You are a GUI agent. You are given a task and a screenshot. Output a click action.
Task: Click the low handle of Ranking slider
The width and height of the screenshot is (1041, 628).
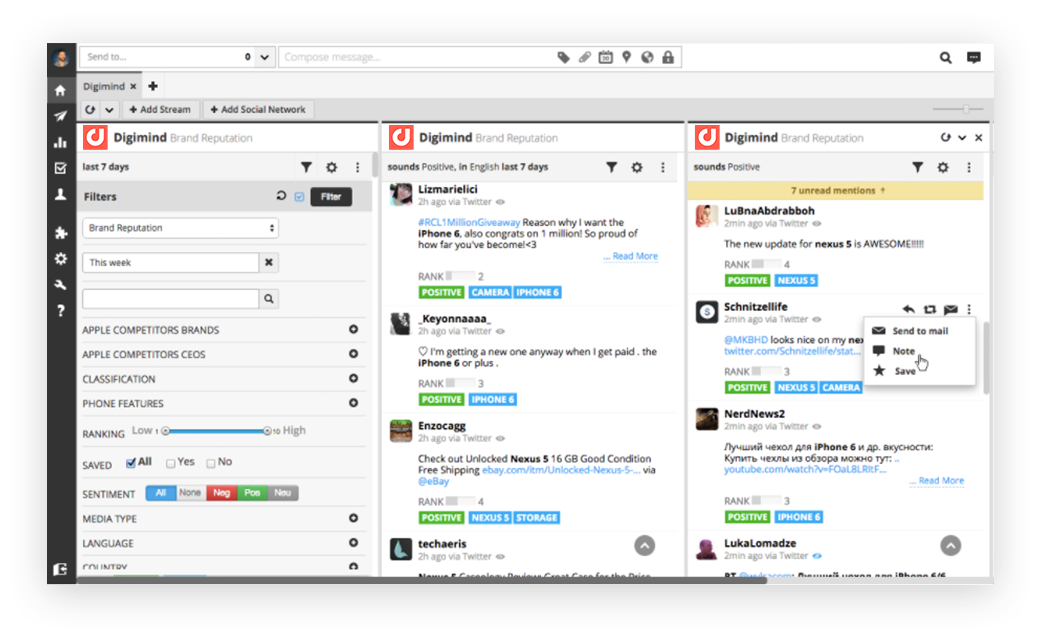(x=165, y=431)
